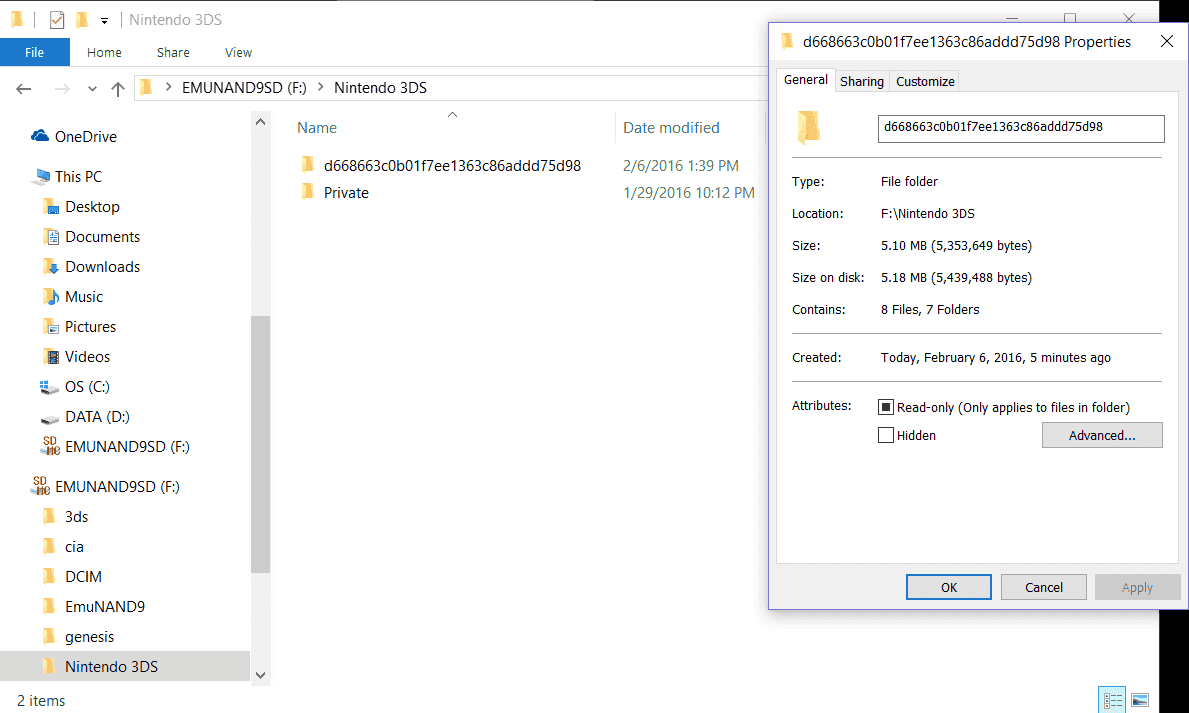
Task: Switch to Customize tab in Properties
Action: tap(925, 81)
